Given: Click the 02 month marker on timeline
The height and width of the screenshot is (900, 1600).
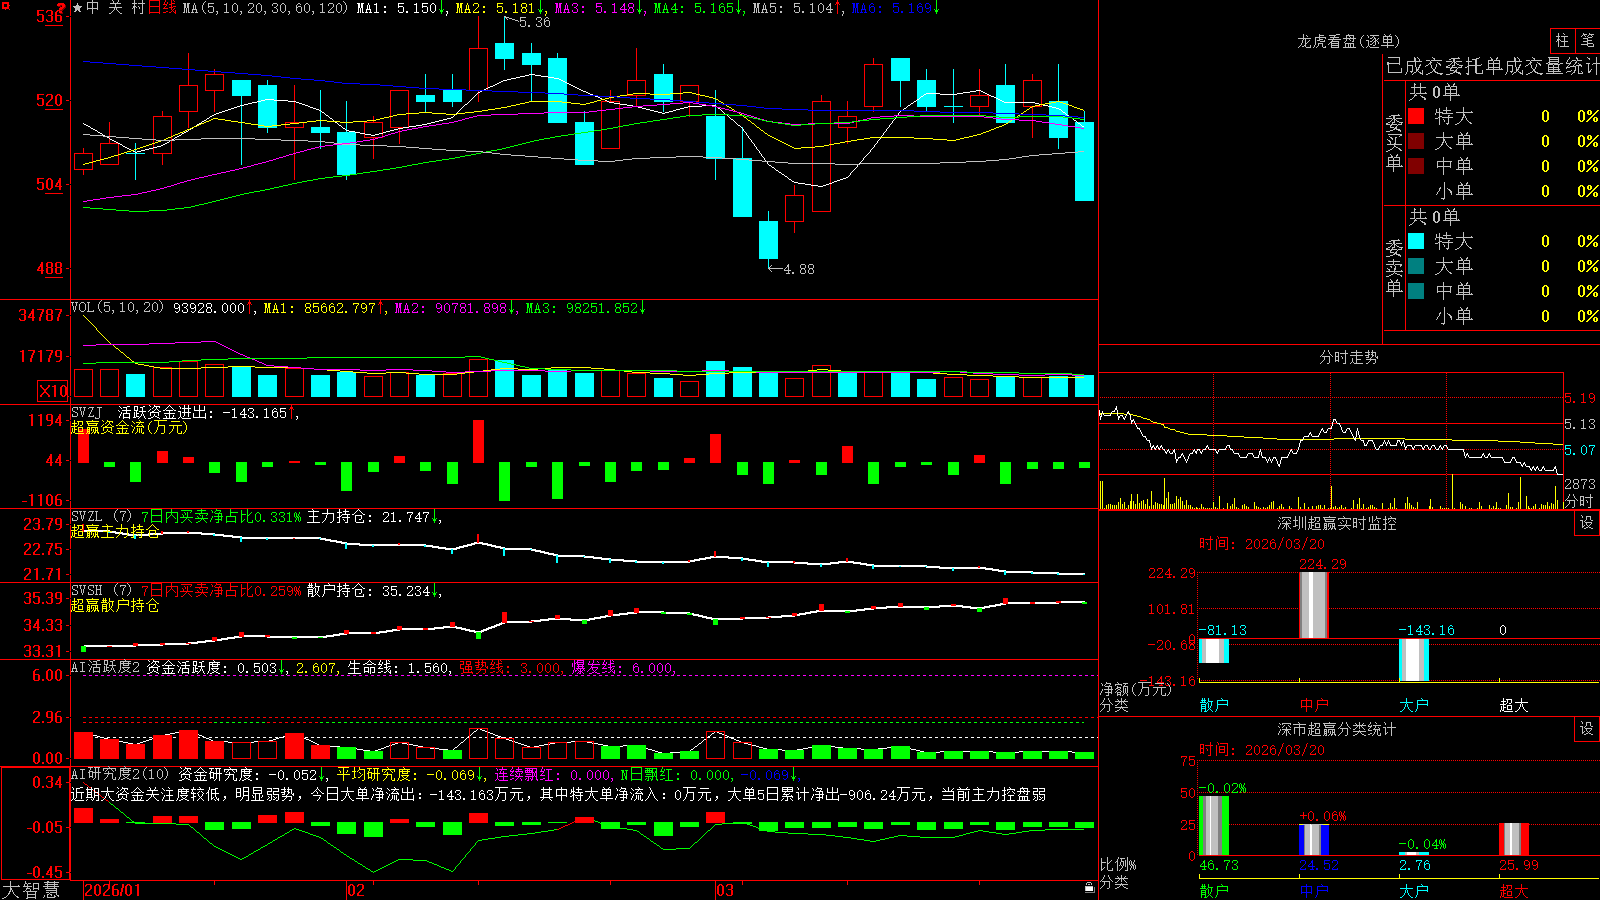Looking at the screenshot, I should point(356,890).
